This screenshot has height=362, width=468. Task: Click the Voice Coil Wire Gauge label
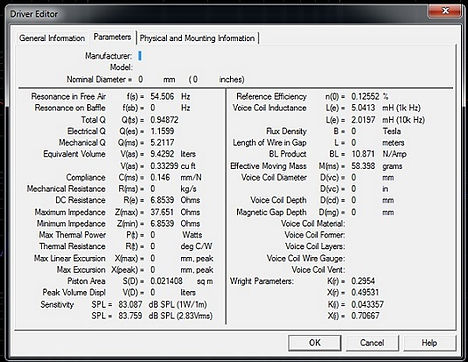coord(306,258)
